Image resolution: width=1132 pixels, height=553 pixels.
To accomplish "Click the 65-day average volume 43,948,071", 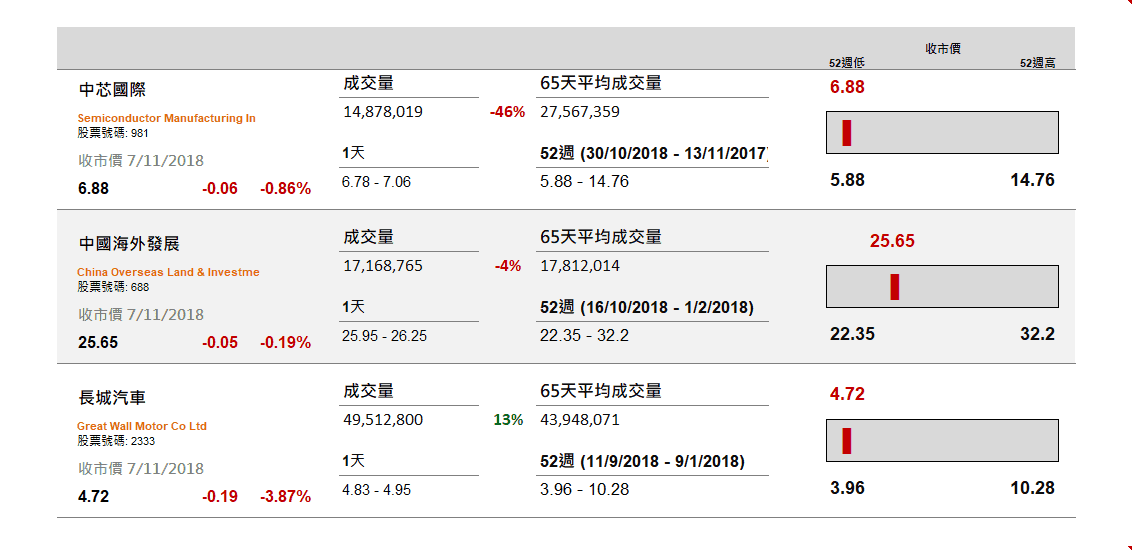I will tap(580, 420).
